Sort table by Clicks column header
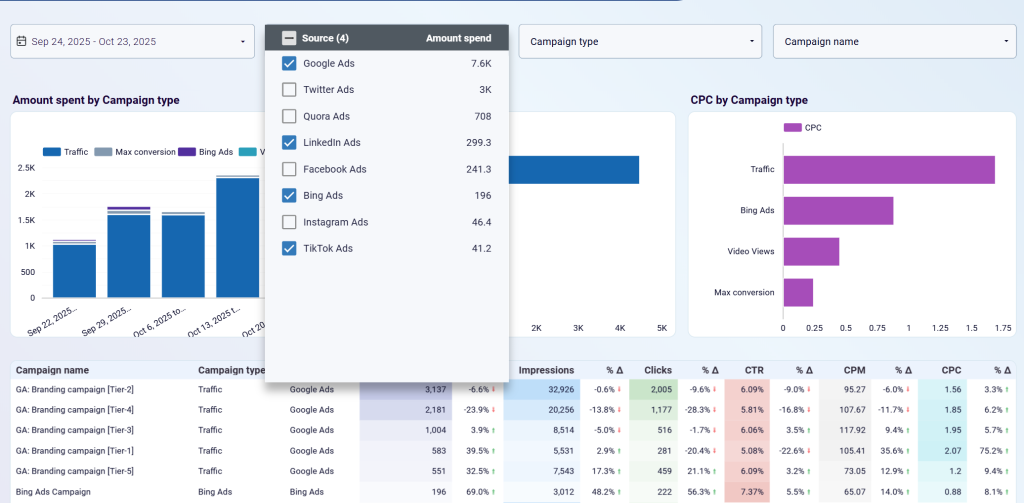The height and width of the screenshot is (503, 1024). 658,370
